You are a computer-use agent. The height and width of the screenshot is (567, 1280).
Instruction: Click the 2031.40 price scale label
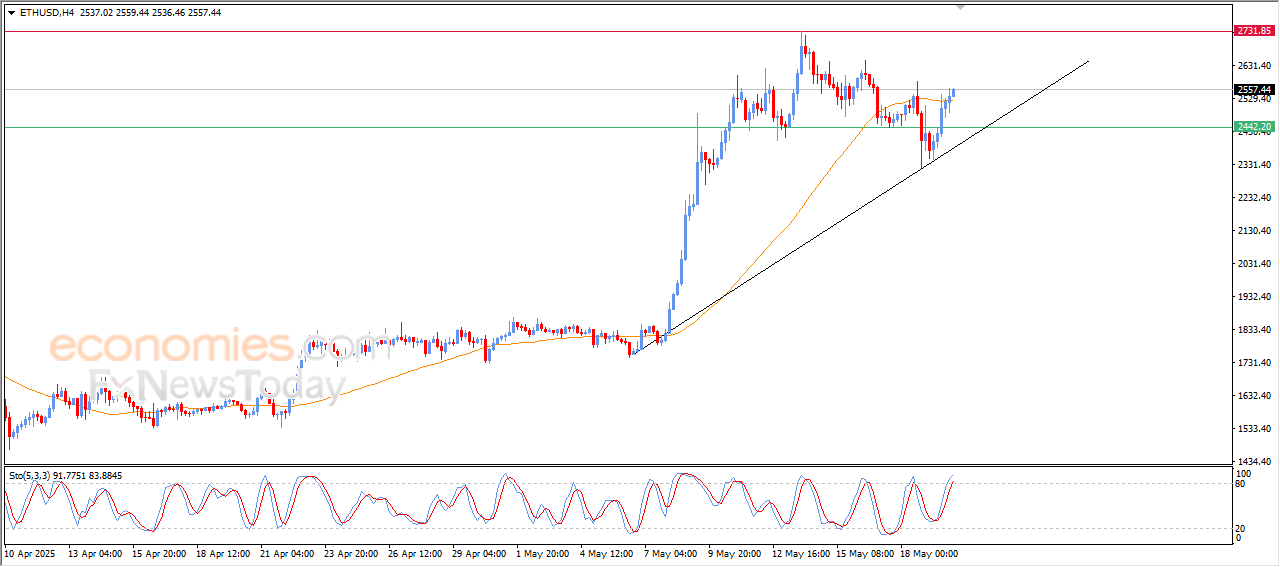click(x=1253, y=264)
